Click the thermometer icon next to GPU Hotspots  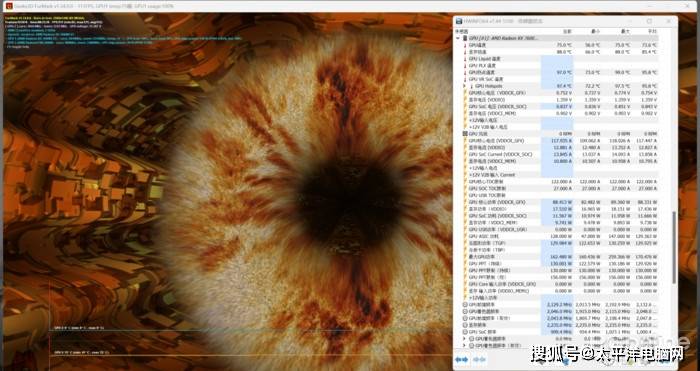471,86
